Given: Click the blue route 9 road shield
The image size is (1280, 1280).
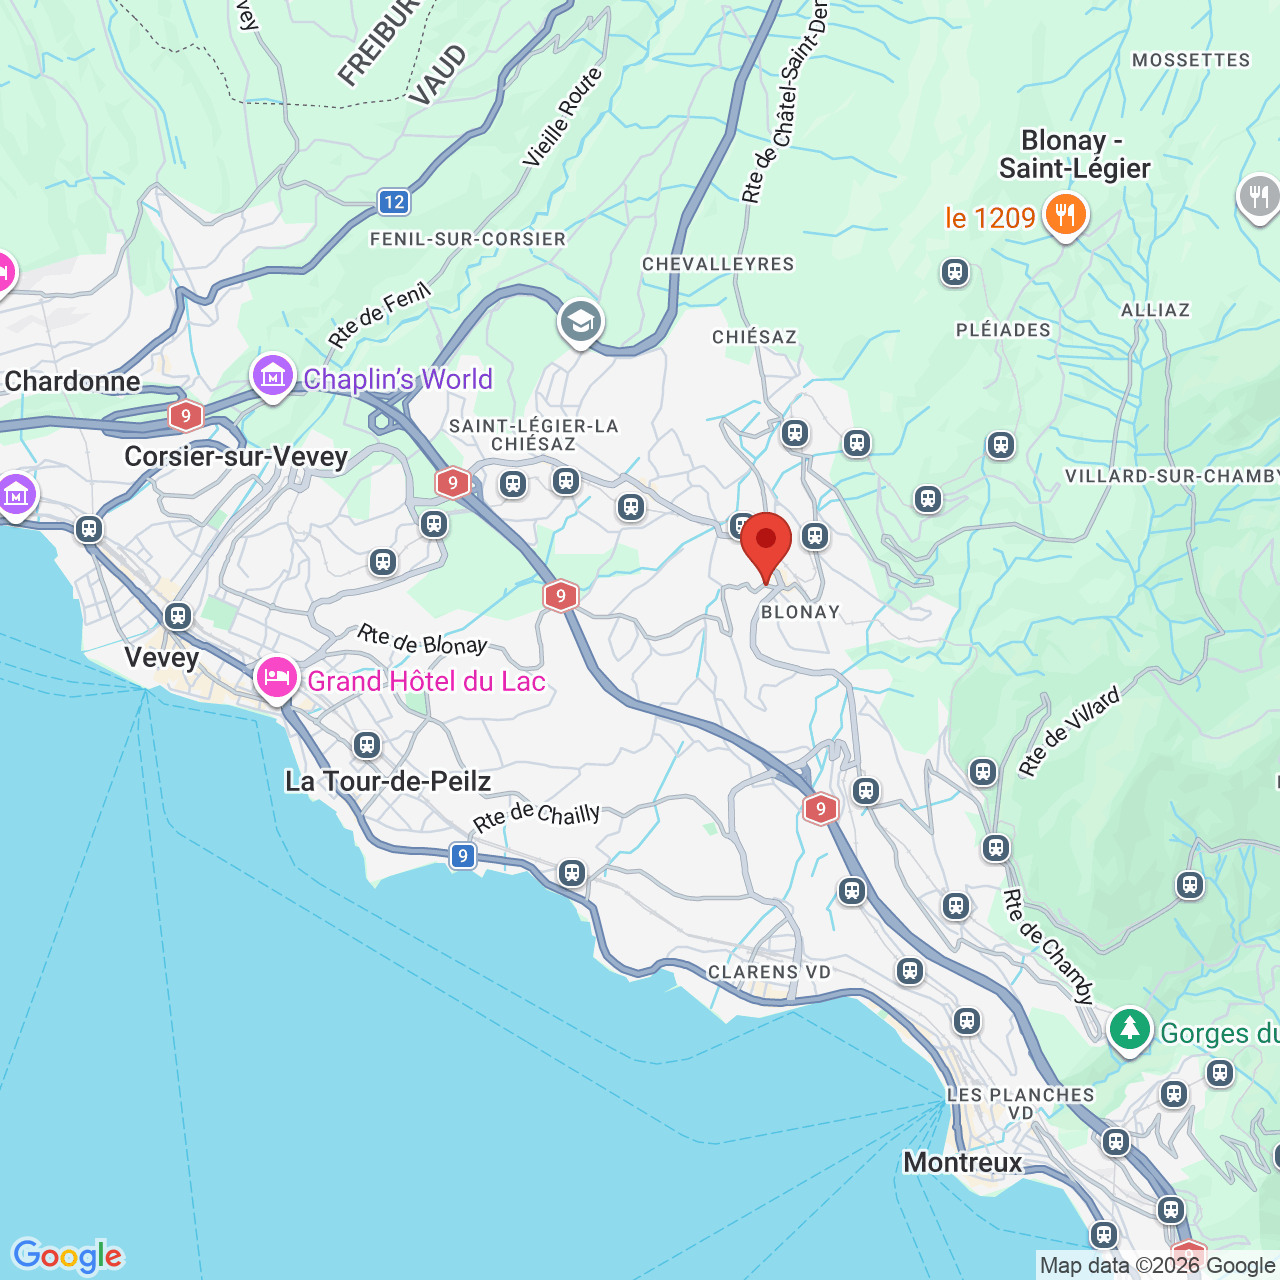Looking at the screenshot, I should (x=462, y=856).
